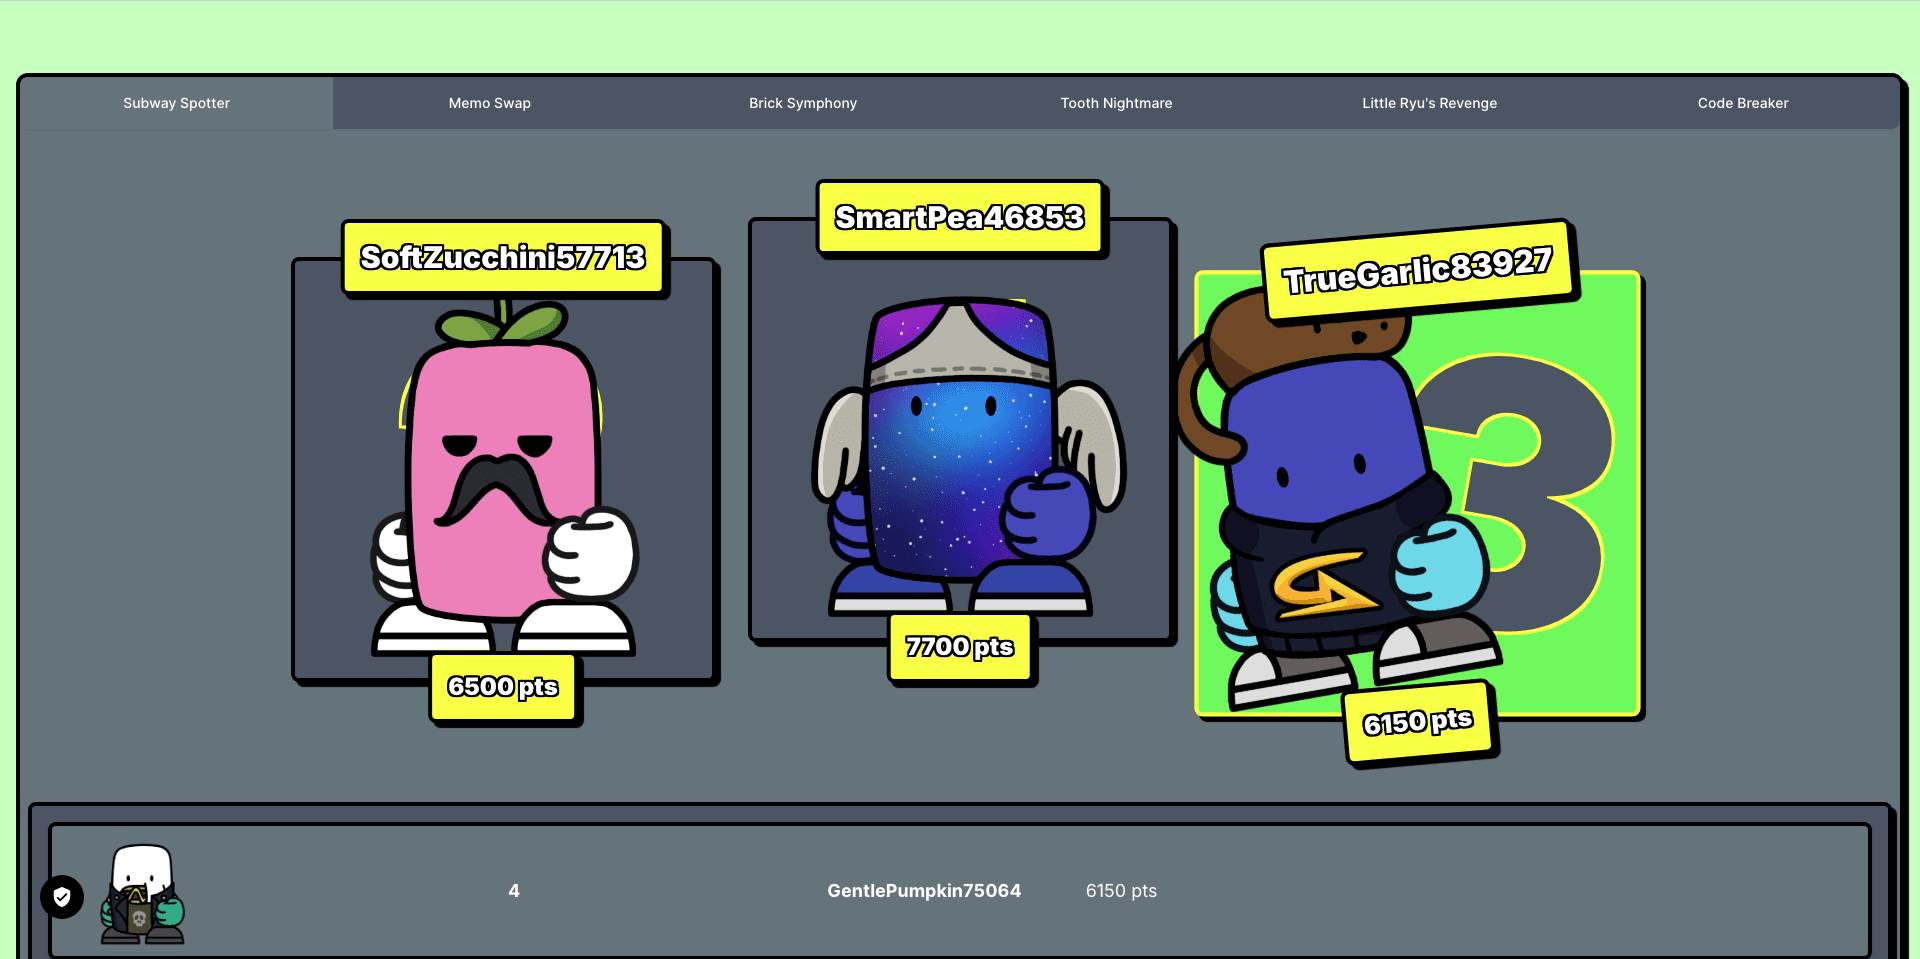Click the 7700 pts score badge
The image size is (1920, 959).
959,647
